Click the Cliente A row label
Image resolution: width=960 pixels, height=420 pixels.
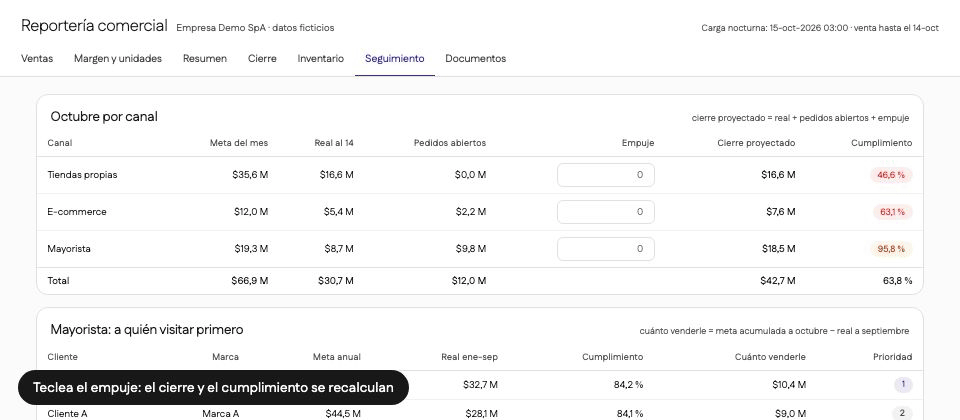[x=67, y=414]
